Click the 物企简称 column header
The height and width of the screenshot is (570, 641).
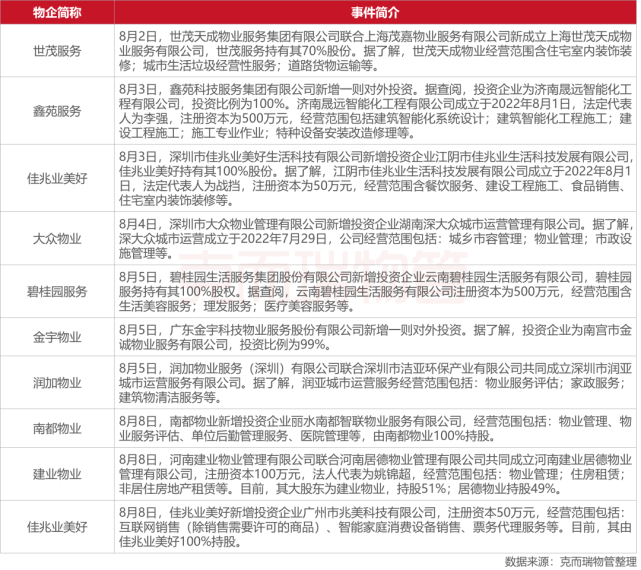click(57, 12)
